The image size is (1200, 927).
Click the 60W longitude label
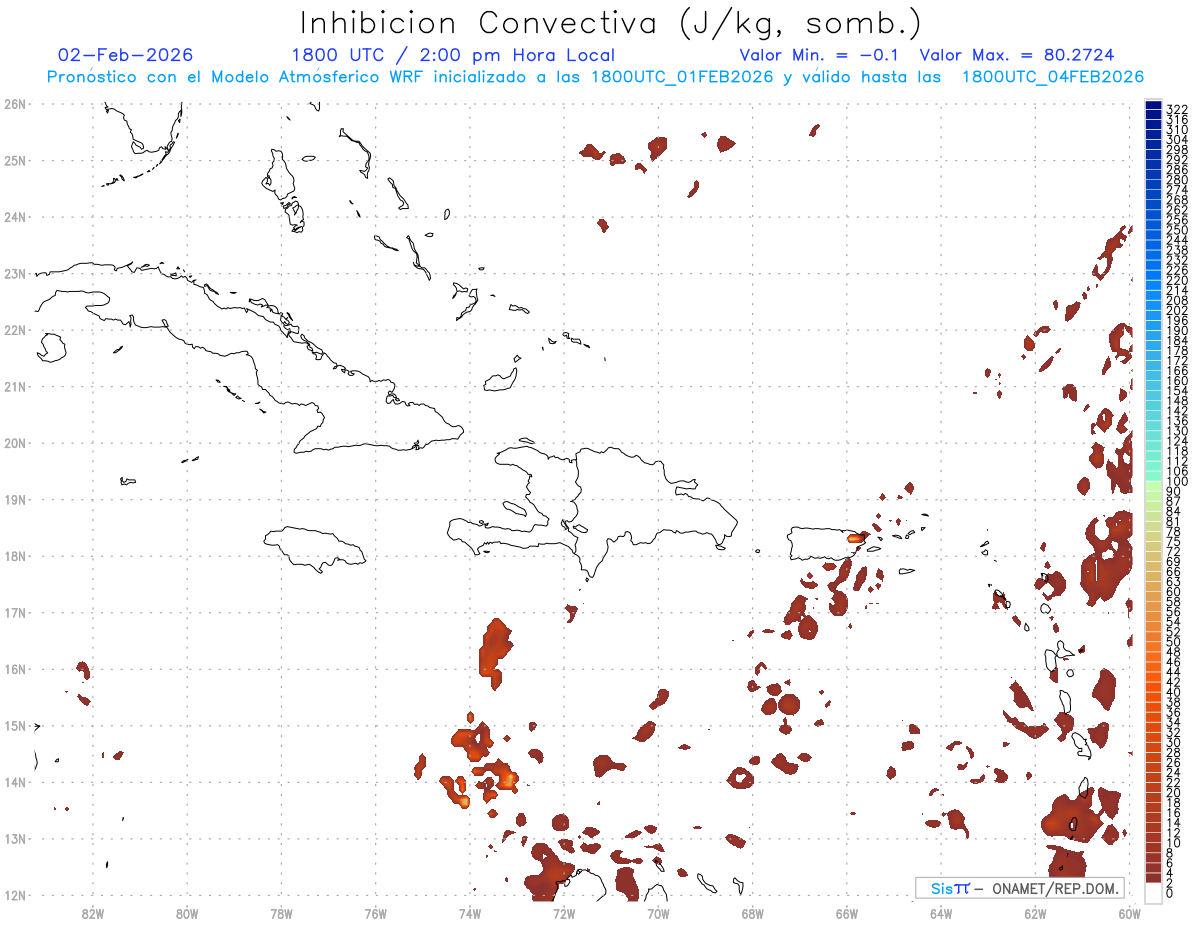(x=1130, y=912)
